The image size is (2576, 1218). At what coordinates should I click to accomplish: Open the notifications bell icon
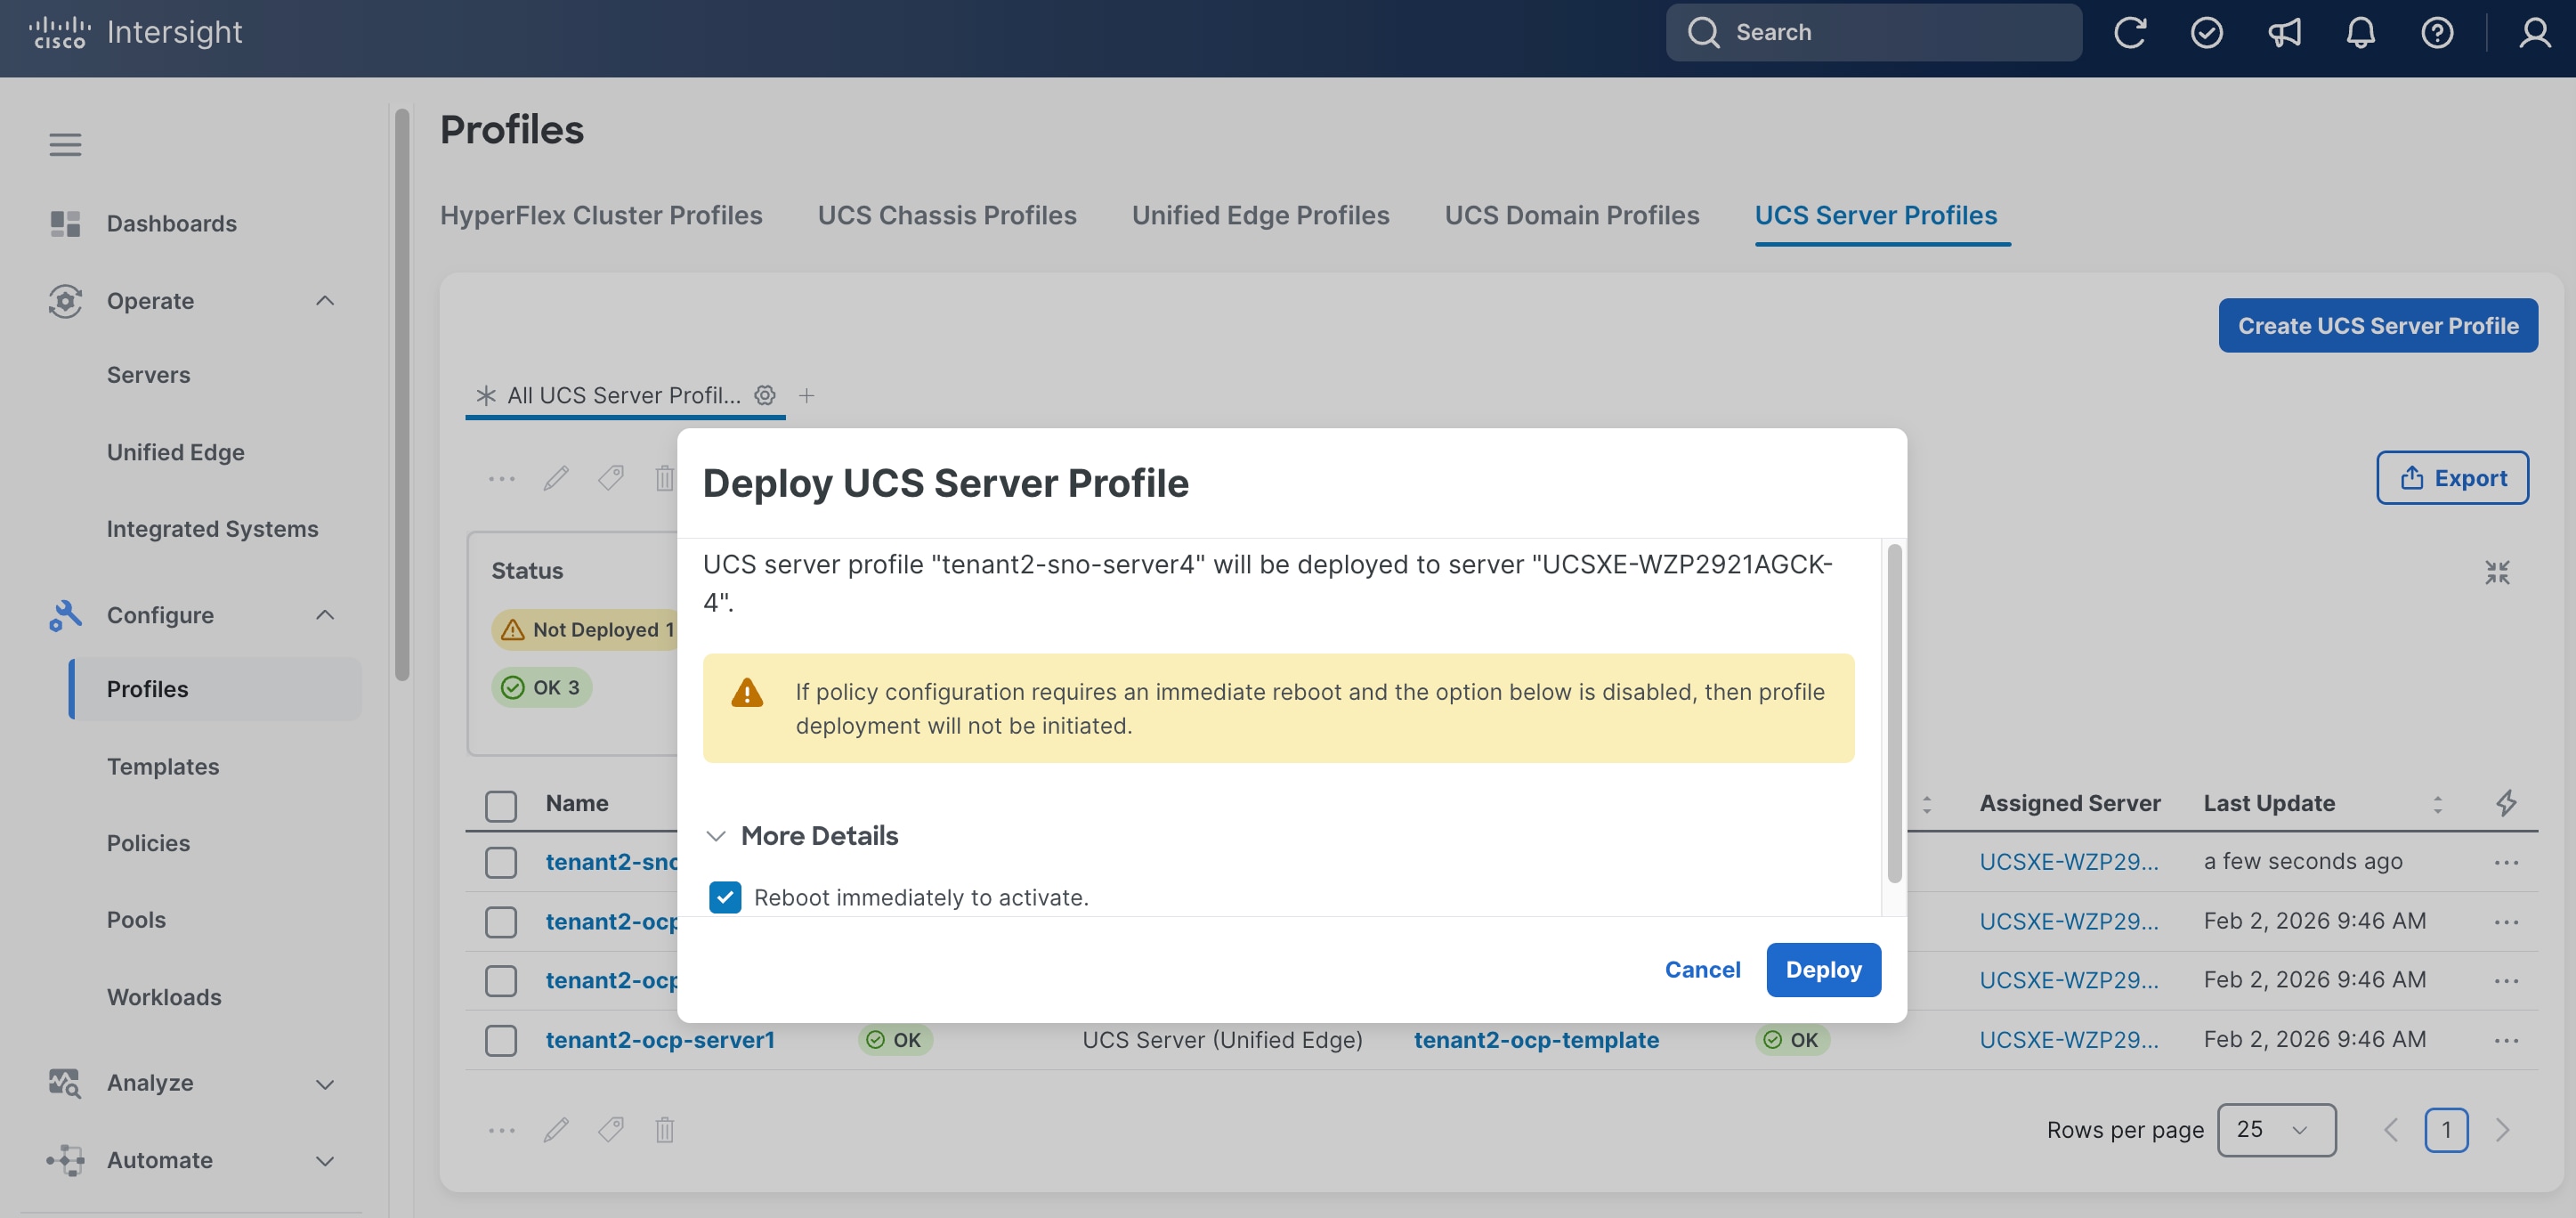(x=2361, y=32)
